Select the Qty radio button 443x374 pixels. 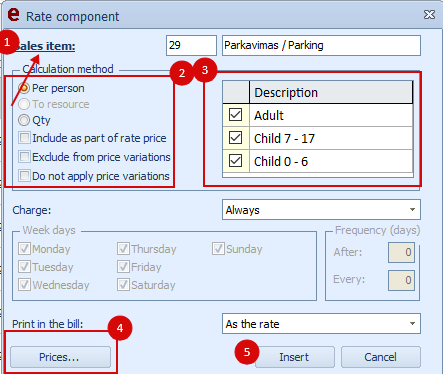tap(24, 120)
